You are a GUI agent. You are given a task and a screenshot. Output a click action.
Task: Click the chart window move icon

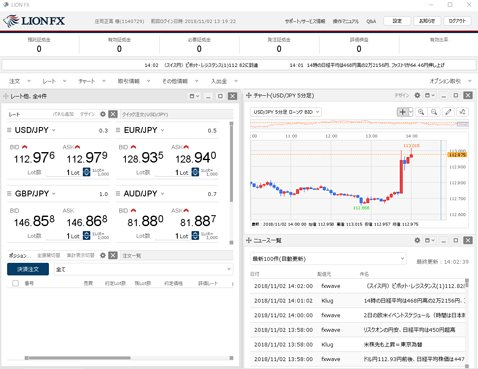pyautogui.click(x=249, y=96)
